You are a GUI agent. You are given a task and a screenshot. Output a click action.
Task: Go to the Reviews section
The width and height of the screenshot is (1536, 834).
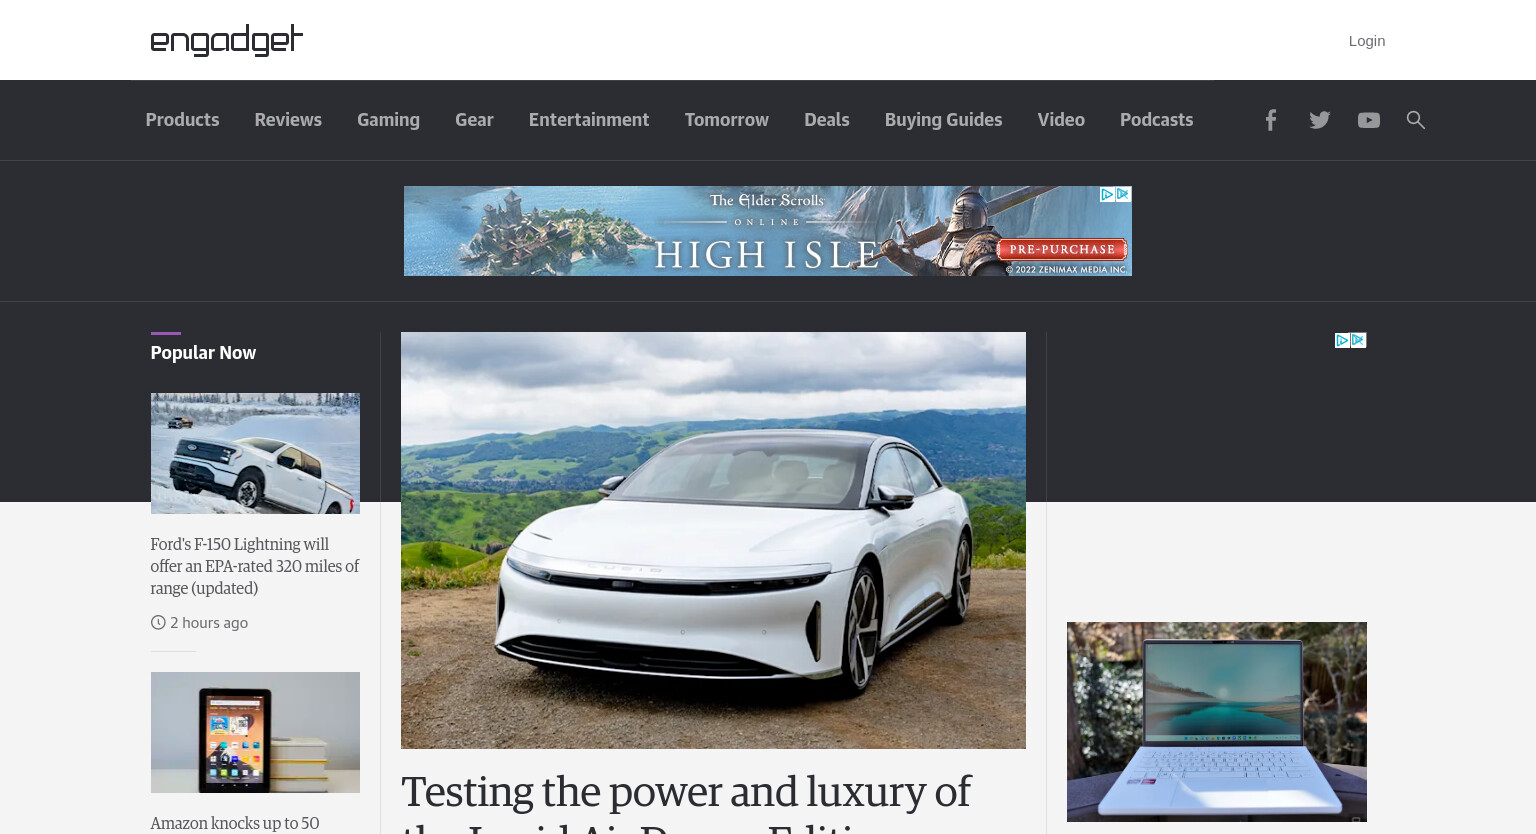[288, 120]
